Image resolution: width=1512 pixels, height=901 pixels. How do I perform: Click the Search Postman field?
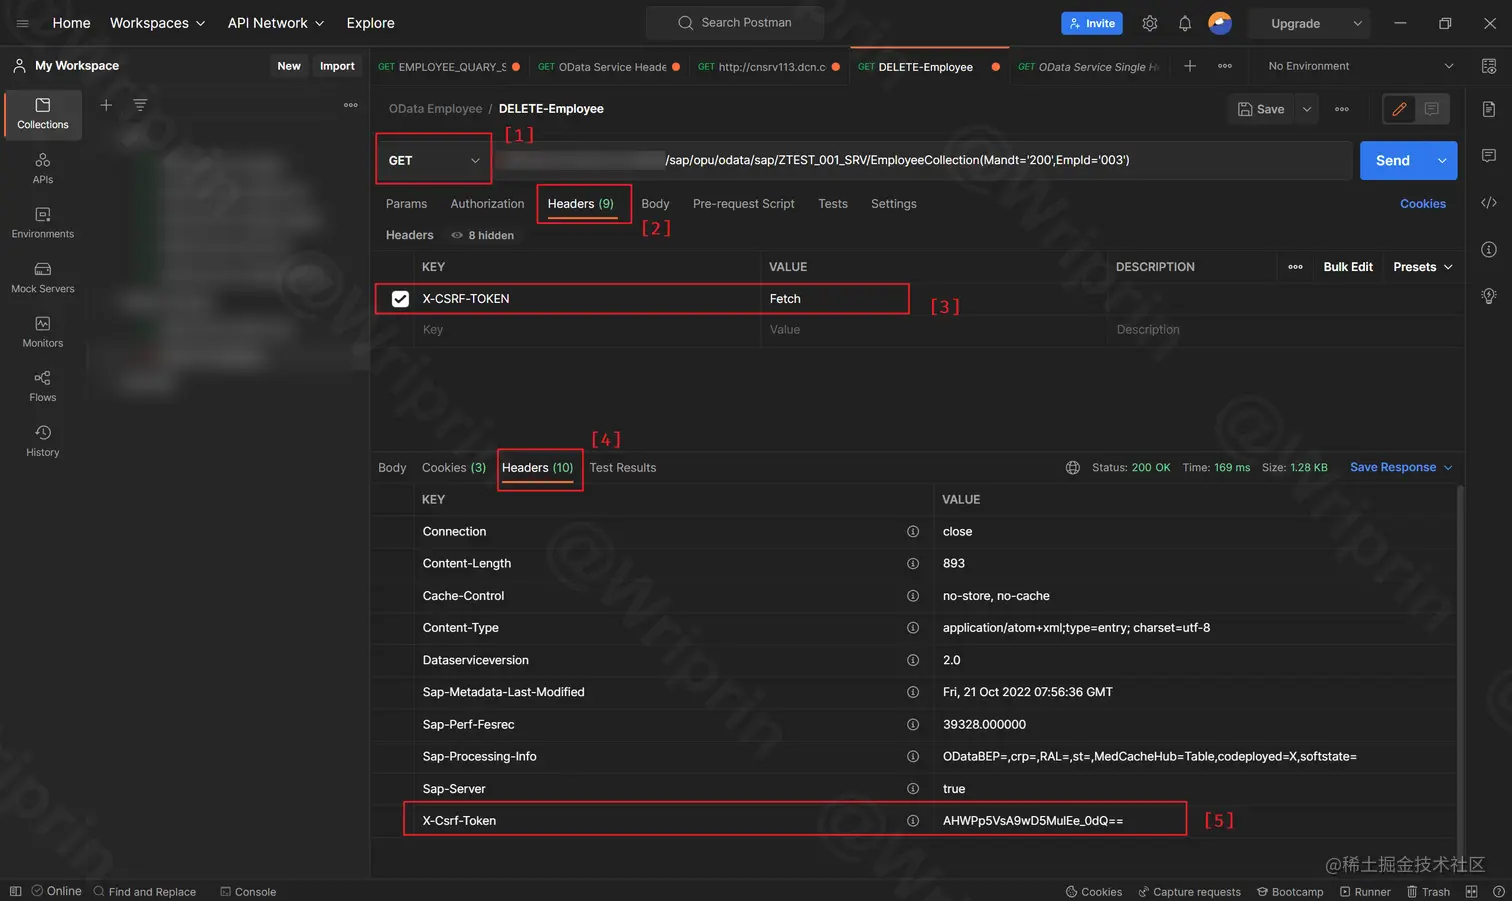(x=735, y=23)
